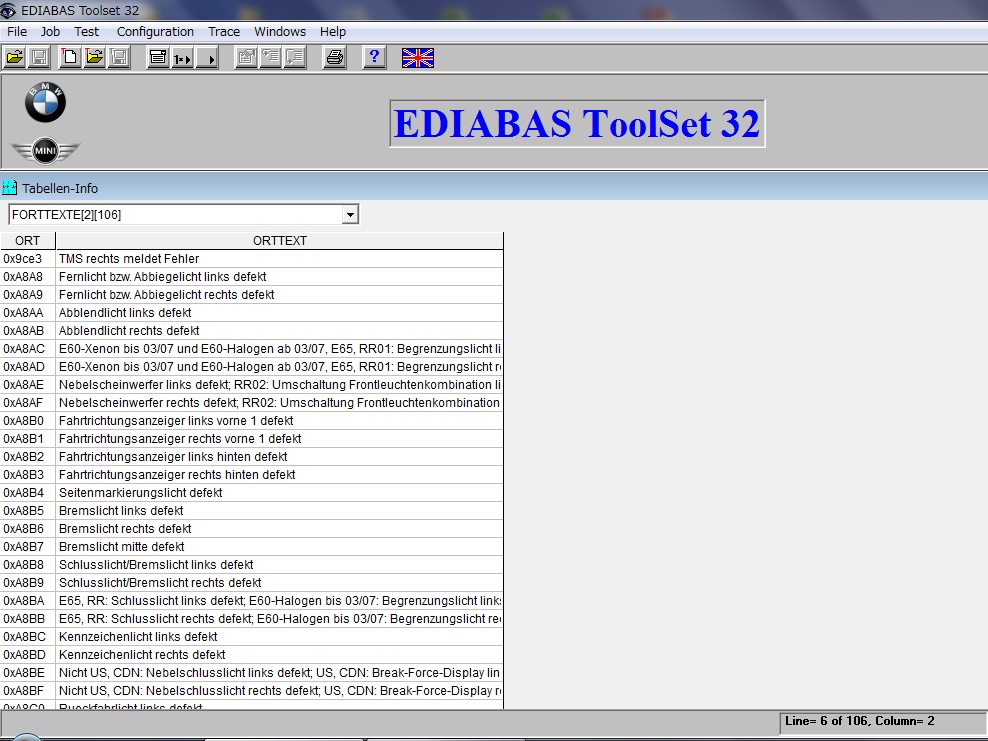Select cell 0x9ce3
Image resolution: width=988 pixels, height=741 pixels.
[28, 259]
